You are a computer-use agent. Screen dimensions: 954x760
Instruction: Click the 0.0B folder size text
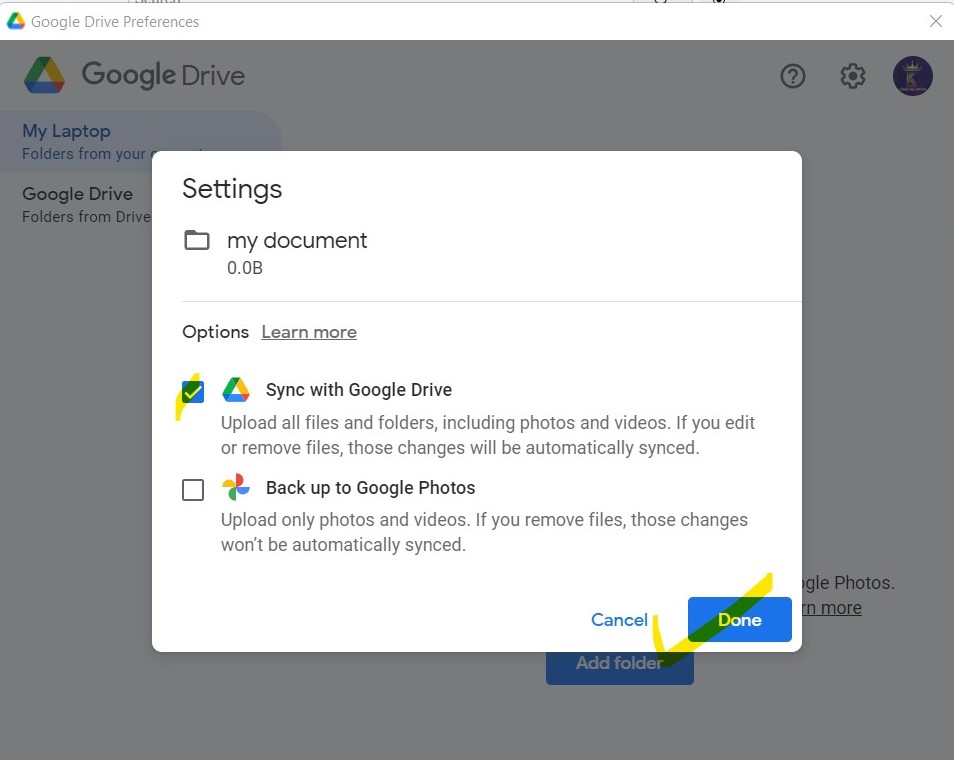[245, 268]
